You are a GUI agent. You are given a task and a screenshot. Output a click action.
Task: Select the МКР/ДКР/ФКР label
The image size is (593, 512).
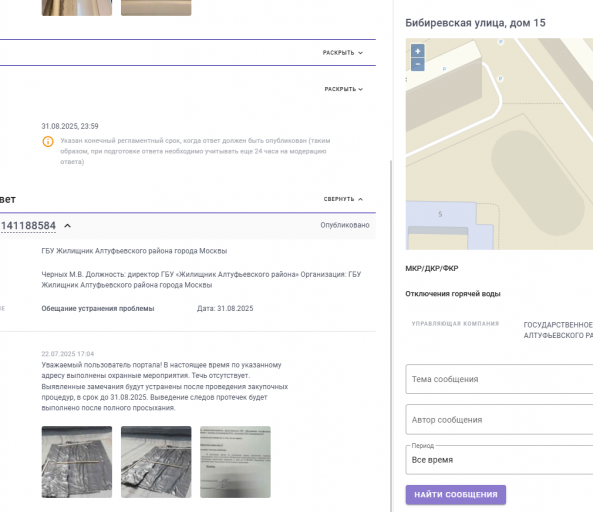432,268
